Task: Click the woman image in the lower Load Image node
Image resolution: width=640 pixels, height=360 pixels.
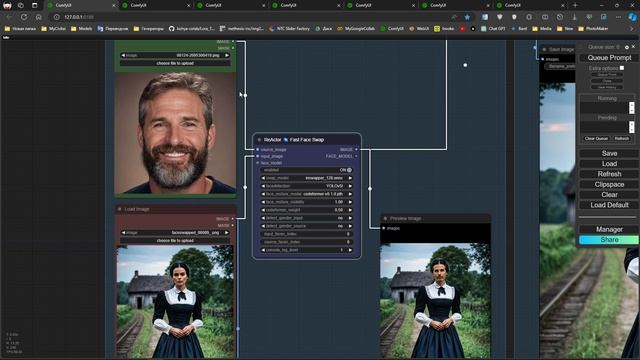Action: [175, 301]
